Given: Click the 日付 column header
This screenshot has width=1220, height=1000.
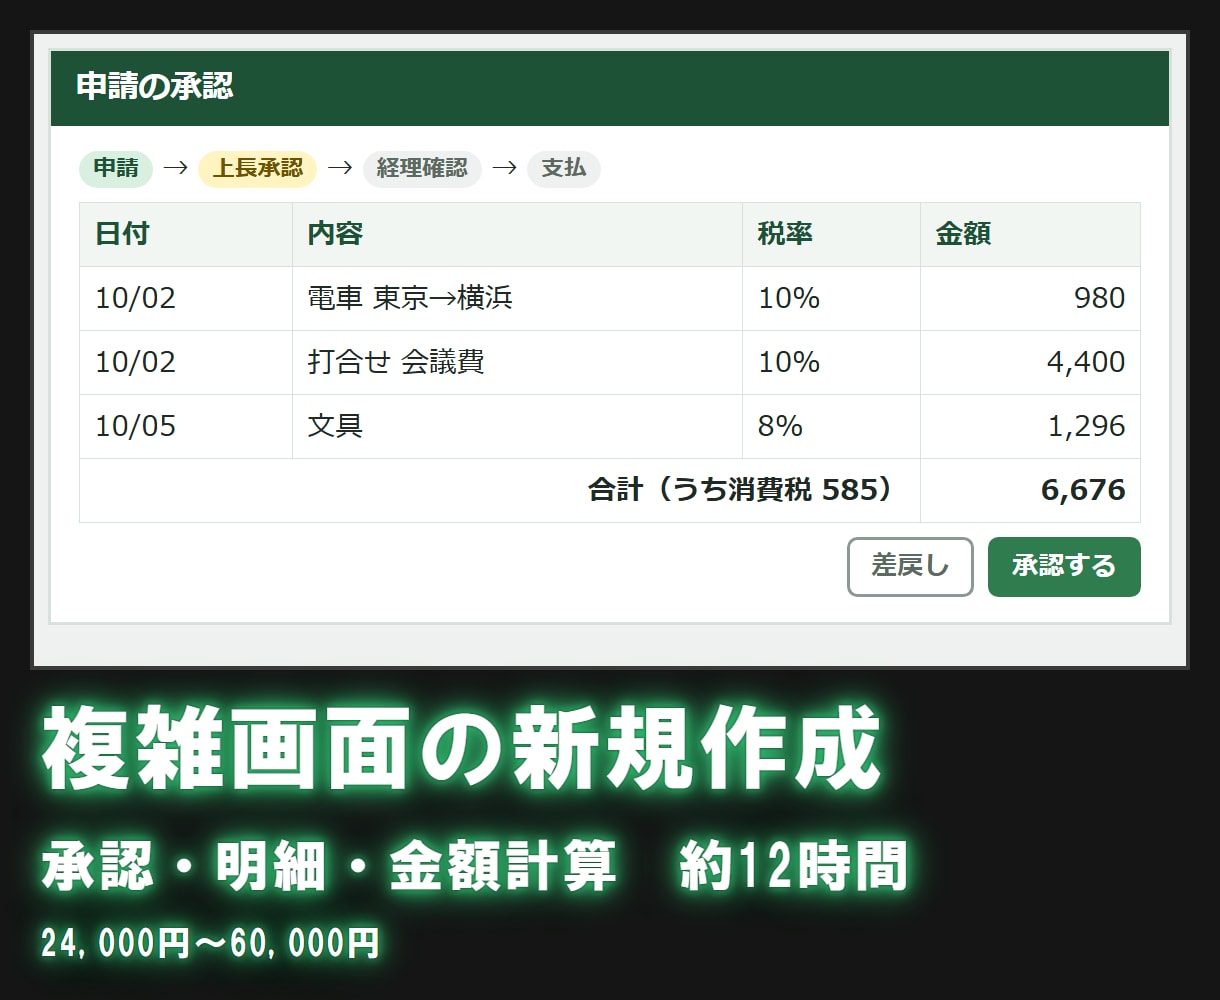Looking at the screenshot, I should click(186, 234).
